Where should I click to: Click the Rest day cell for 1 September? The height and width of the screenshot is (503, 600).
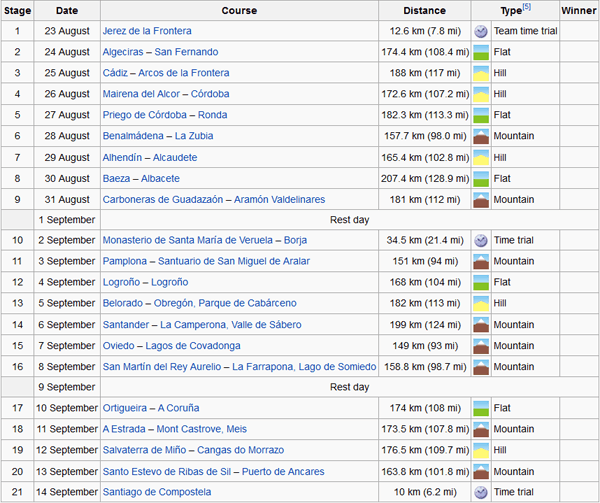349,220
